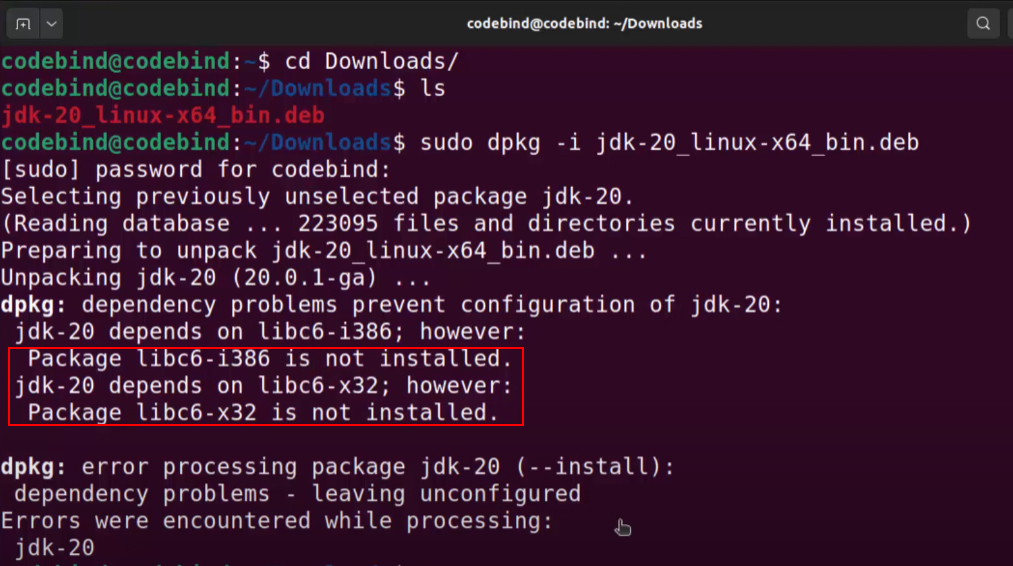The height and width of the screenshot is (566, 1013).
Task: Click the window title codebind@codebind: ~/Downloads
Action: click(584, 23)
